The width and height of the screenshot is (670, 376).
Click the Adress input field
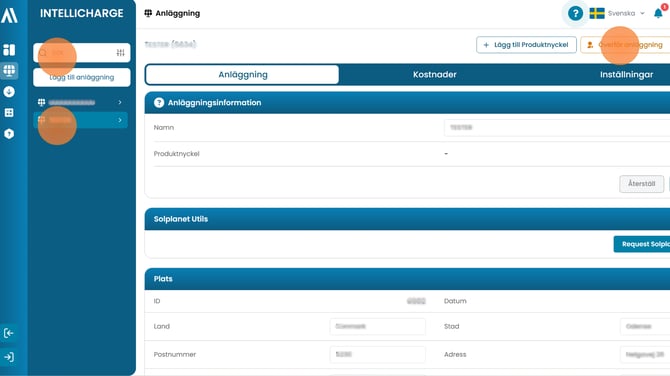point(645,355)
